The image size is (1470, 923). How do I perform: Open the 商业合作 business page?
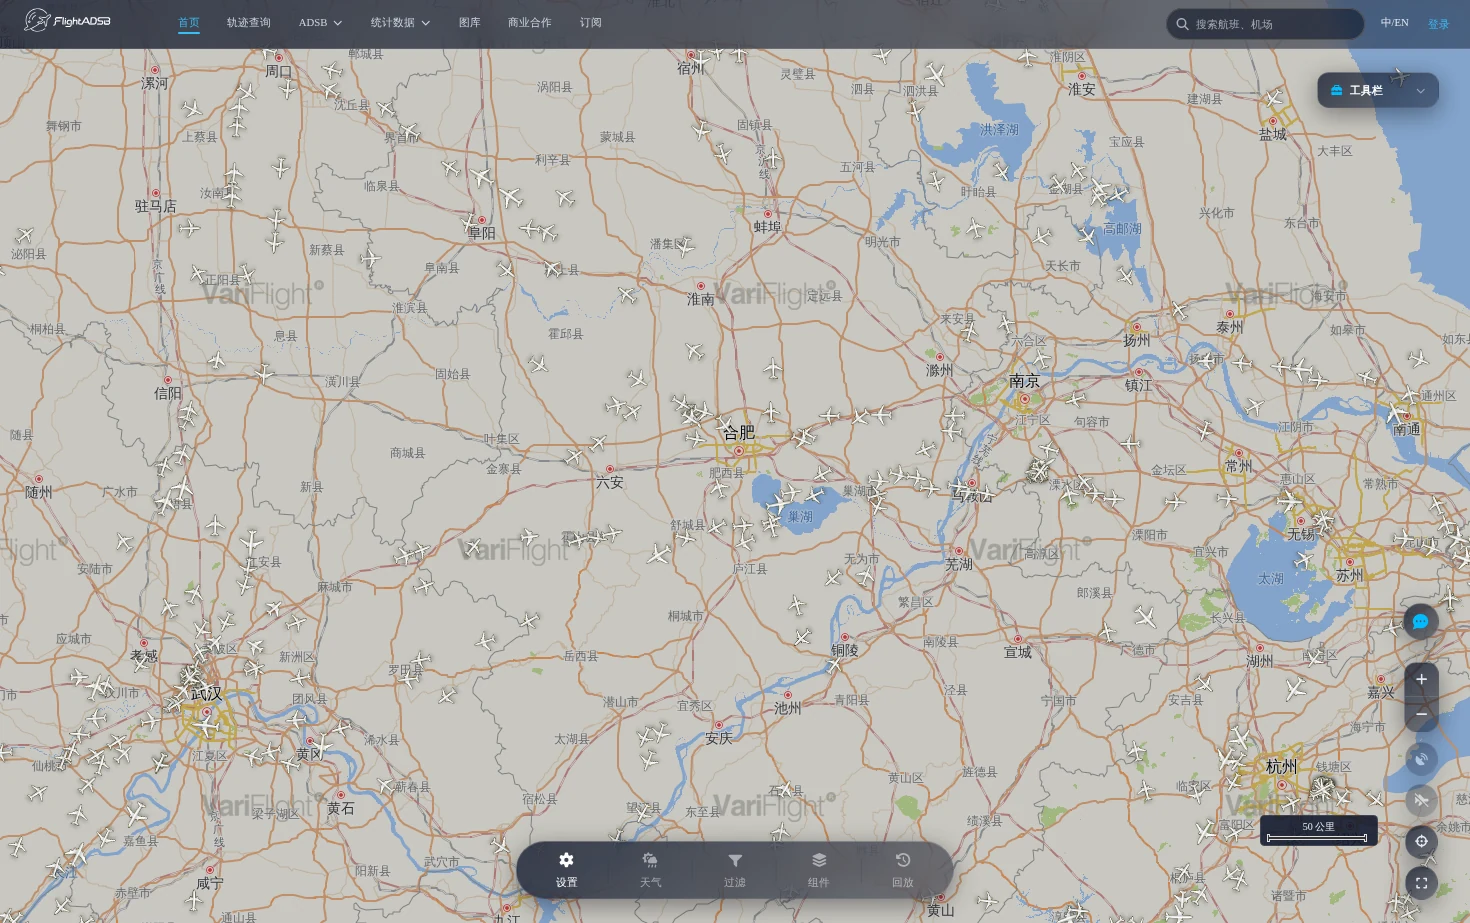(530, 22)
